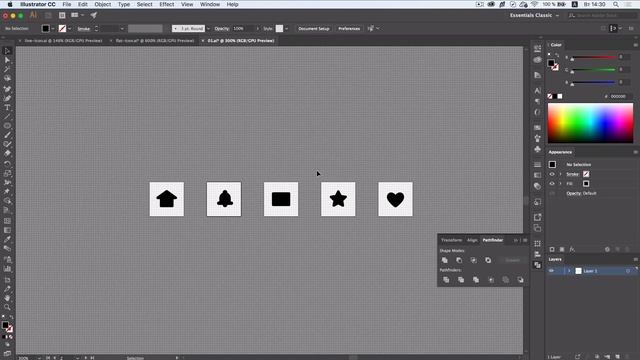
Task: Click the hex color value field
Action: pos(620,96)
